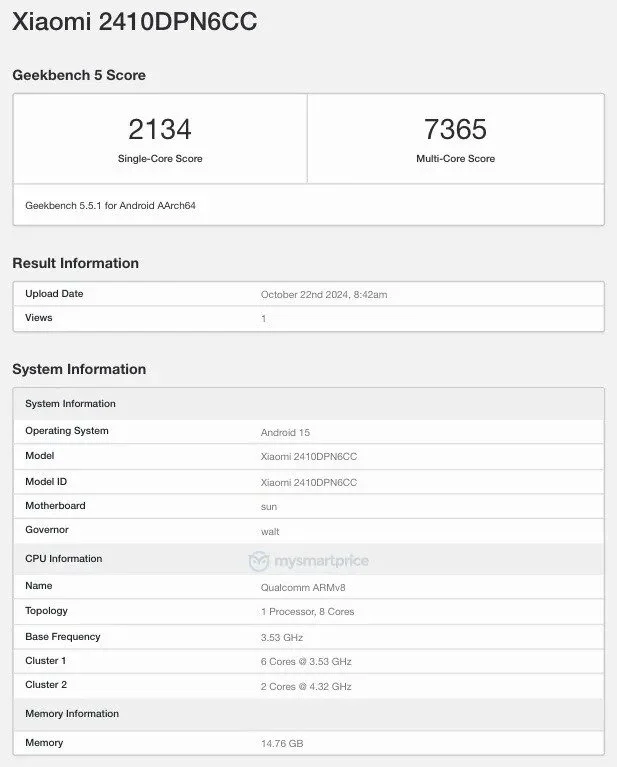Click Cluster 2 value 2 Cores @ 4.32 GHz
This screenshot has height=767, width=617.
pos(306,686)
